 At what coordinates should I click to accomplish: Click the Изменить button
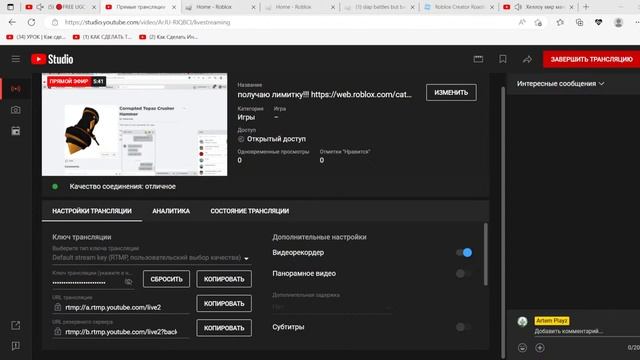point(451,93)
